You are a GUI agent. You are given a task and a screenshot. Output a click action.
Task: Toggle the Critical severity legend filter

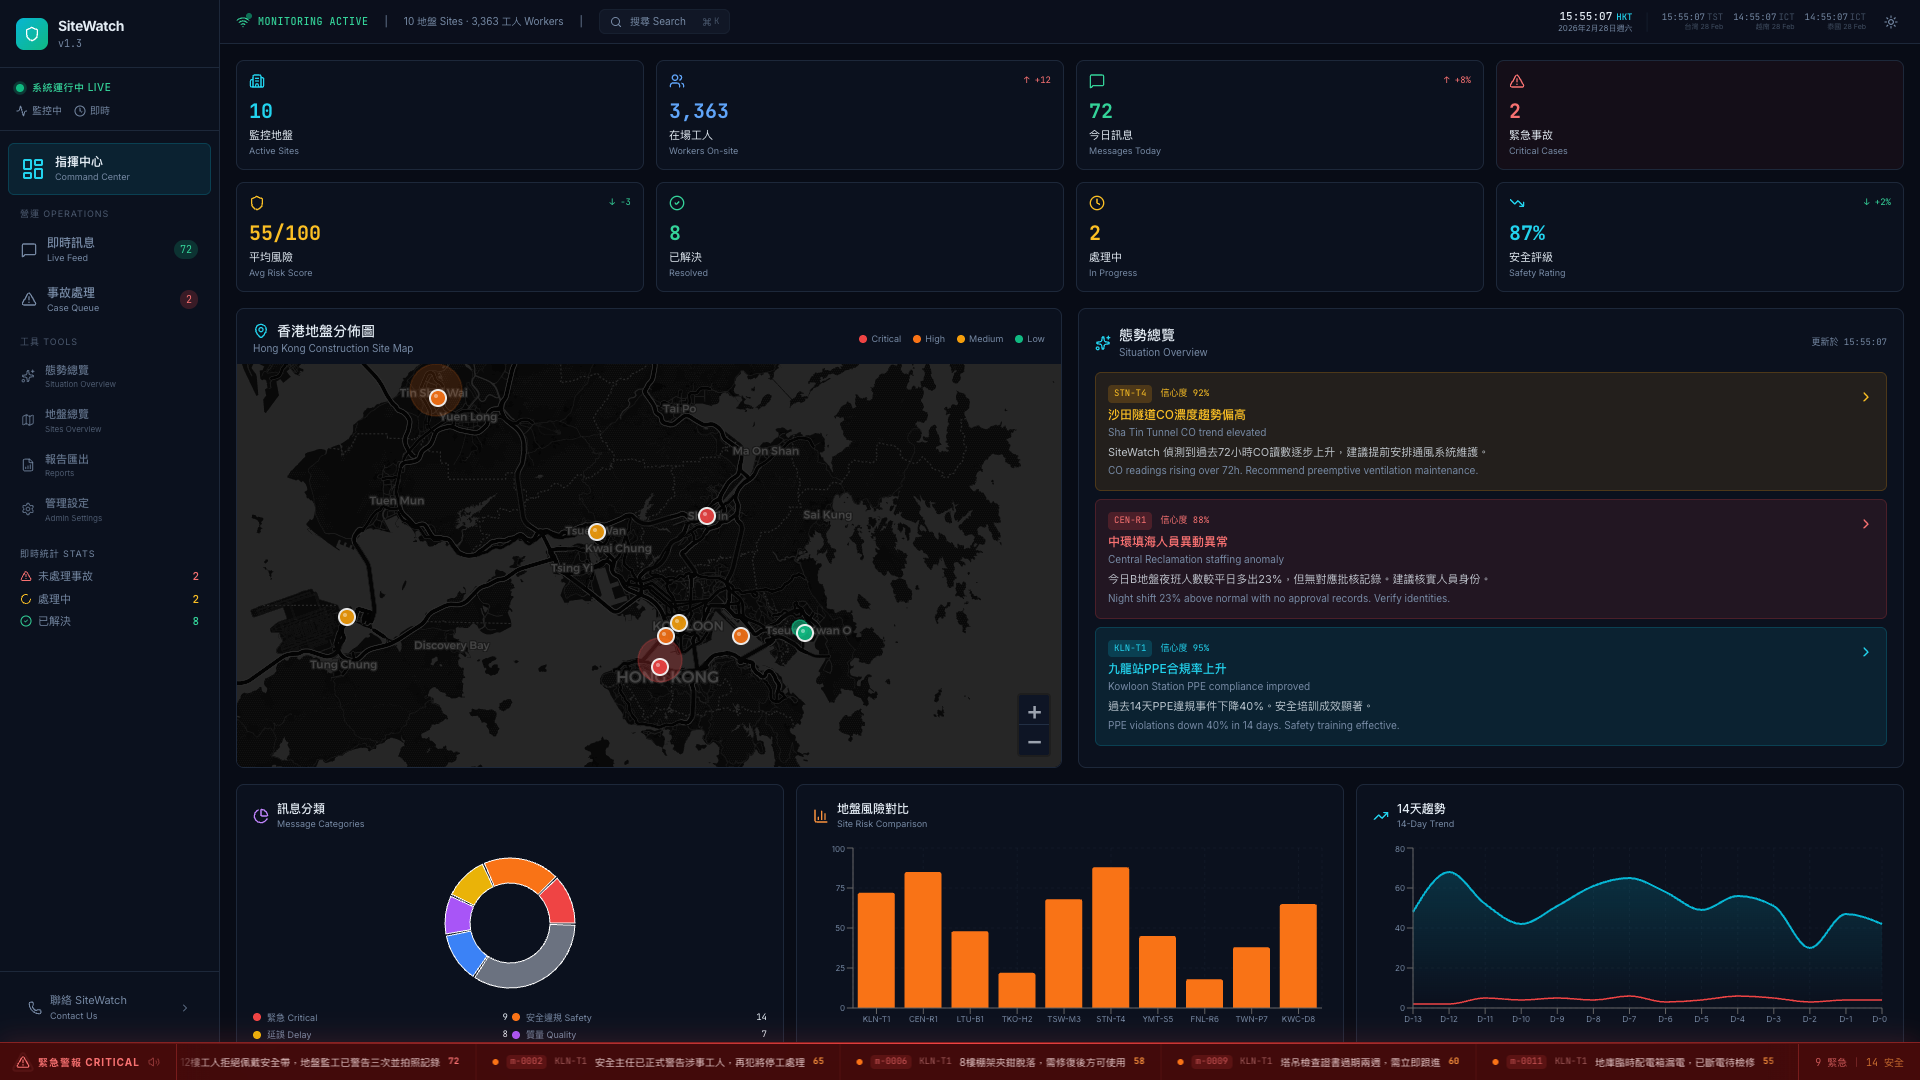(879, 339)
